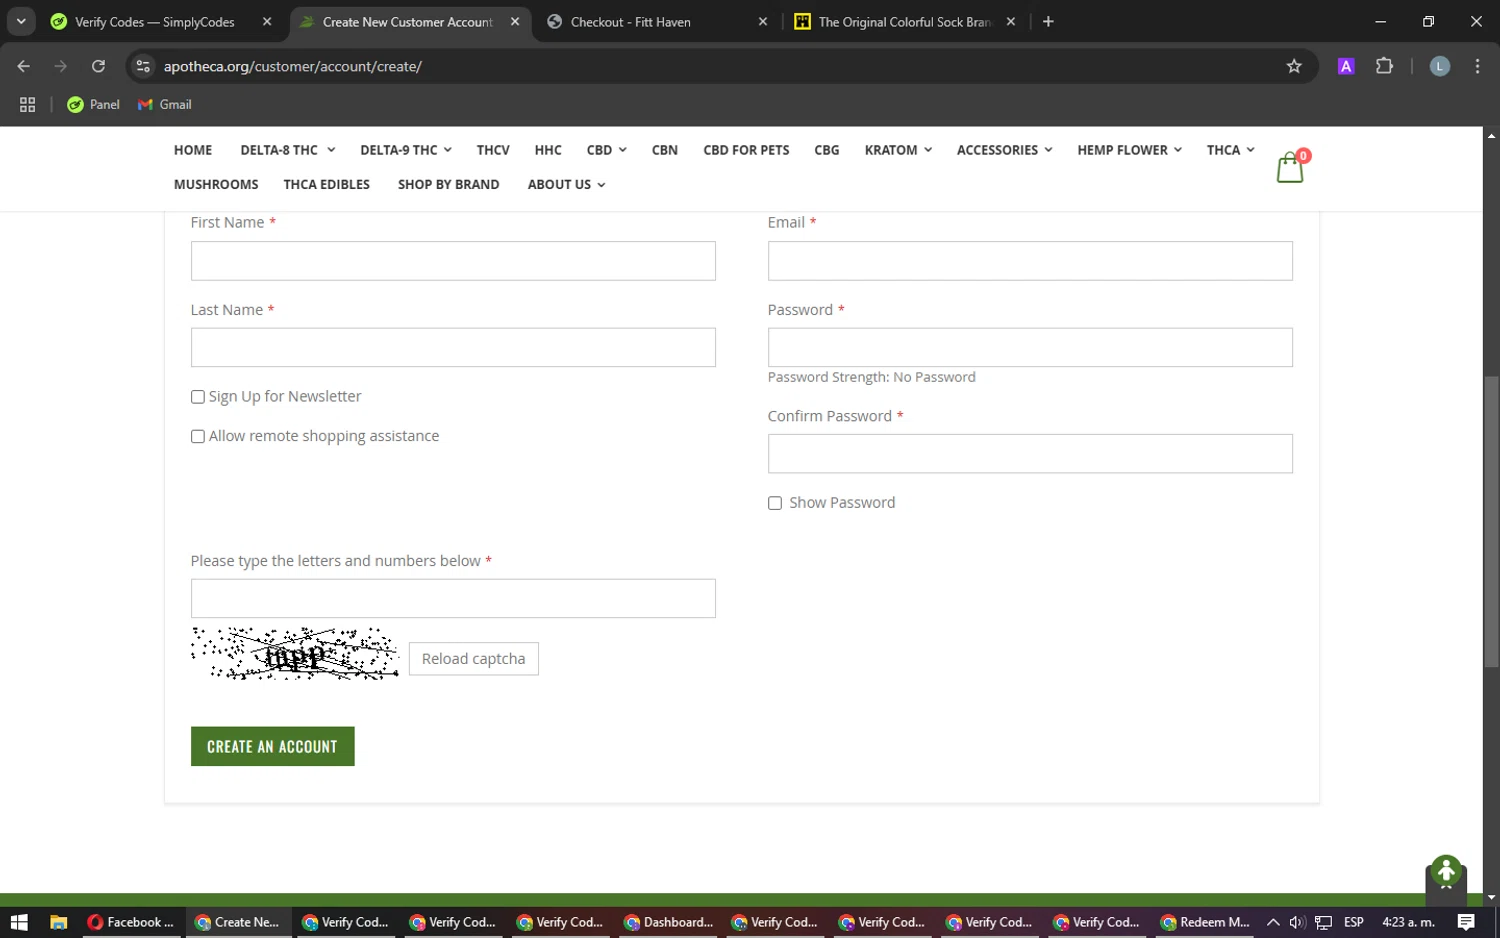
Task: Open the THCA EDIBLES menu item
Action: [x=327, y=184]
